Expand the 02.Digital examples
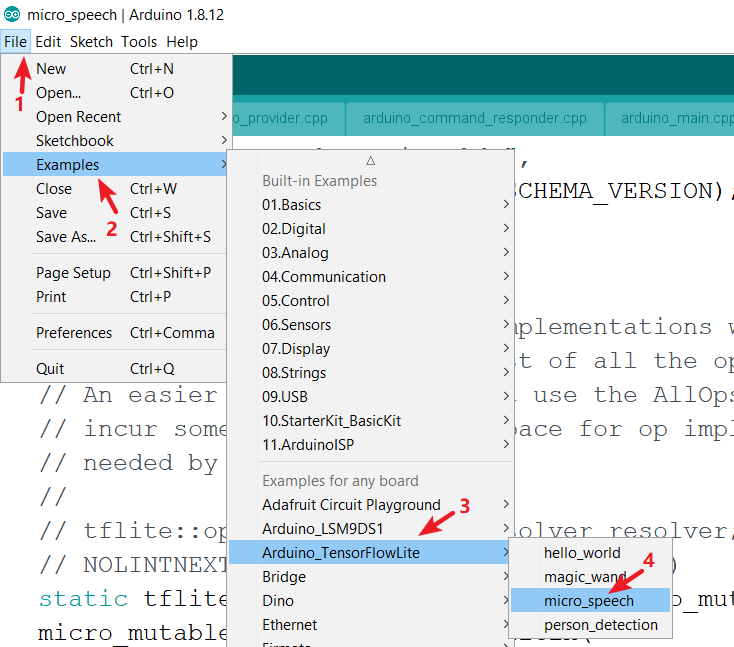 [x=371, y=228]
